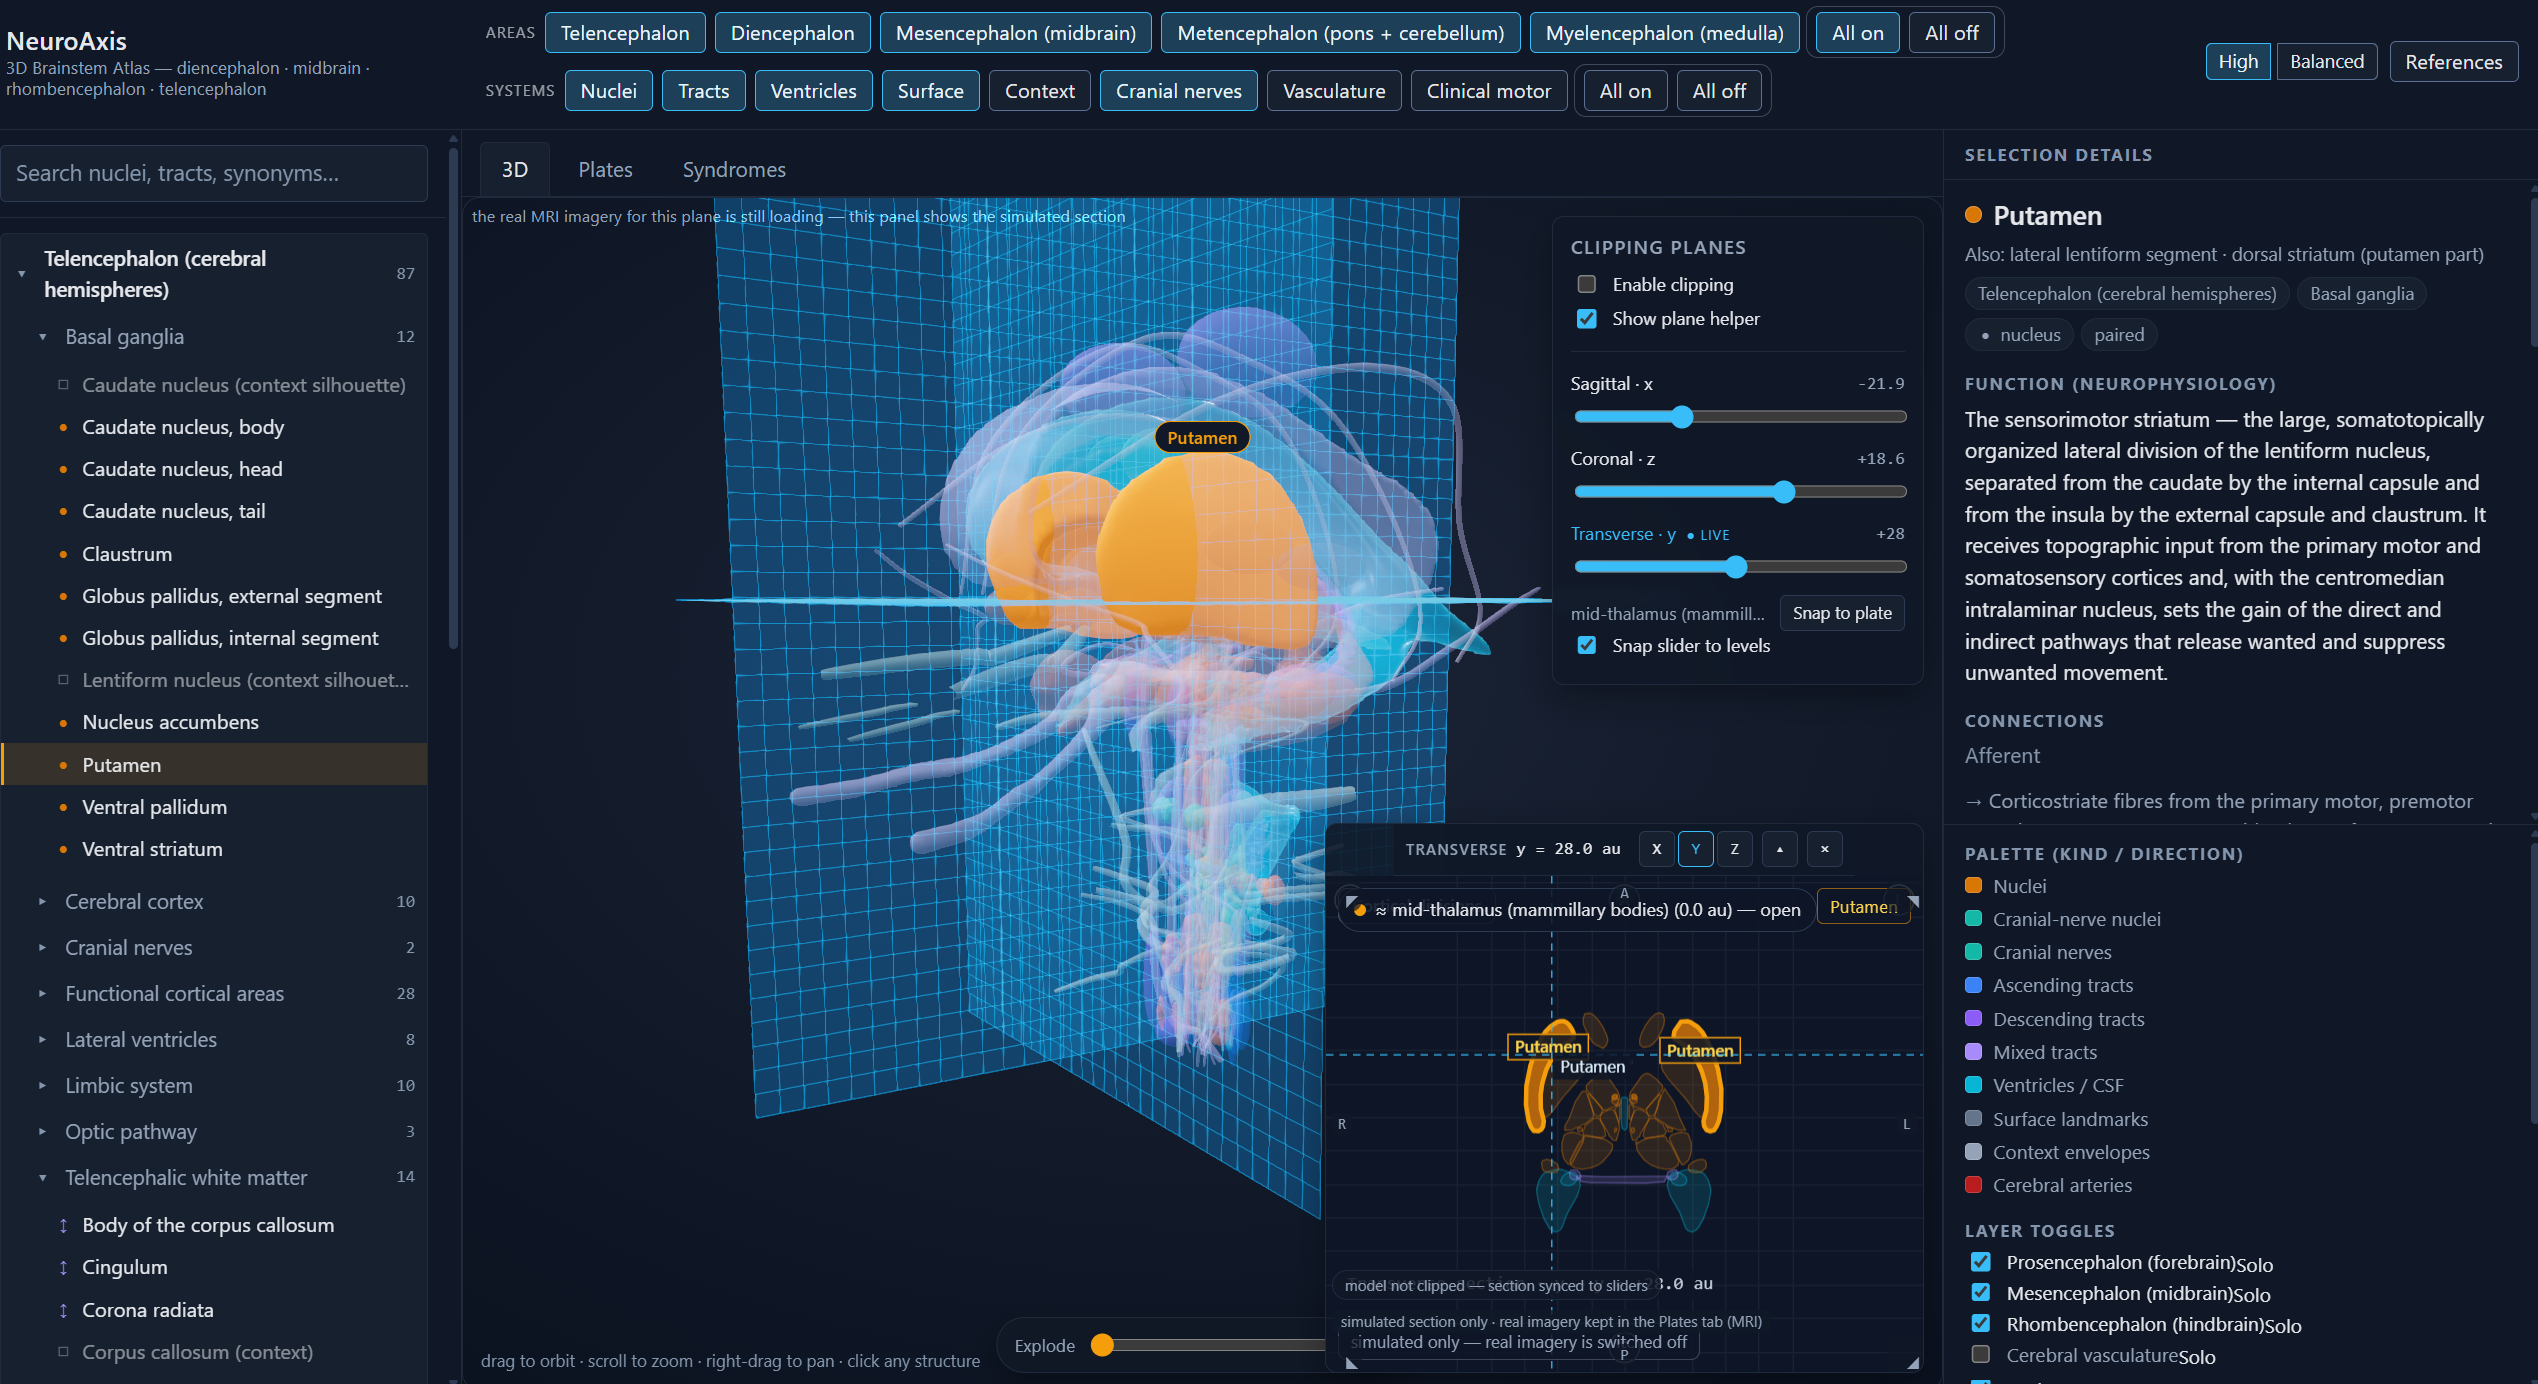Click the square icon beside Caudate nucleus (context silhouette)
Image resolution: width=2538 pixels, height=1384 pixels.
63,385
